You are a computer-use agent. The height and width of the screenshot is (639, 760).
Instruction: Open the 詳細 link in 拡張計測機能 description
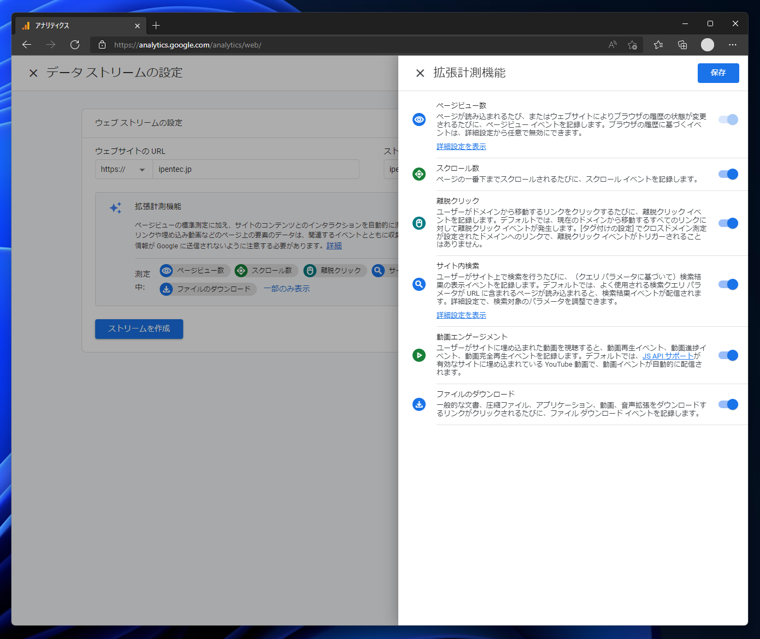(x=334, y=246)
